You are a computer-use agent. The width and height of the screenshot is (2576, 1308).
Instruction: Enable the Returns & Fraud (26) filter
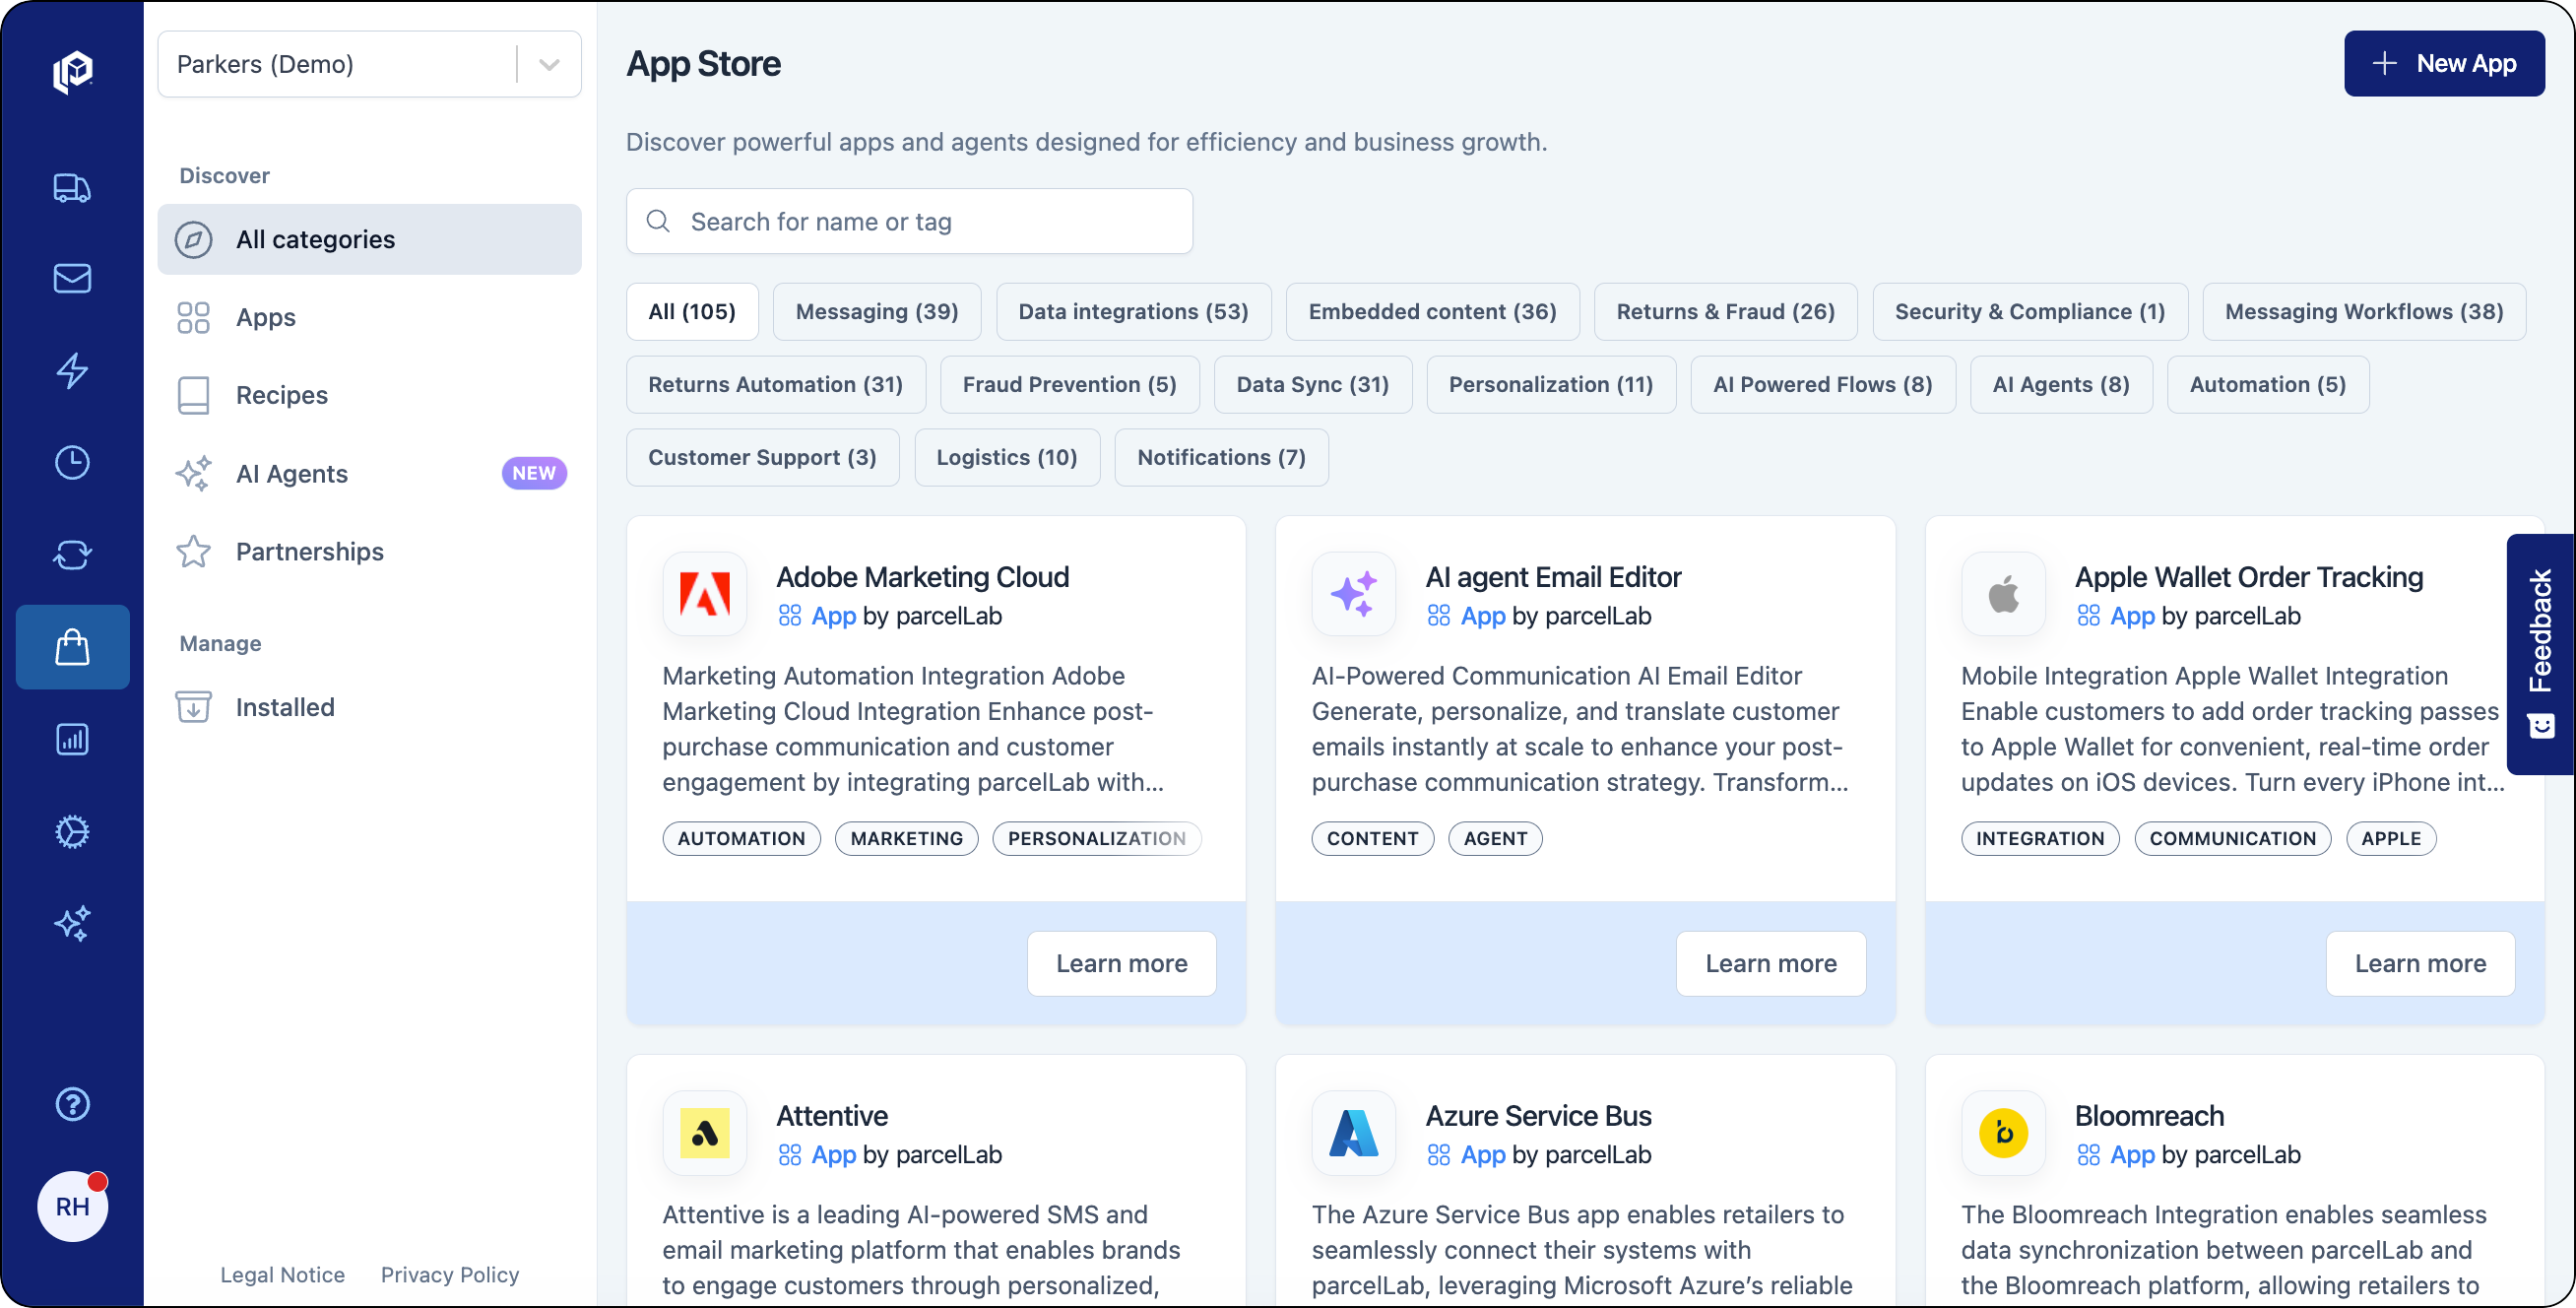point(1726,311)
